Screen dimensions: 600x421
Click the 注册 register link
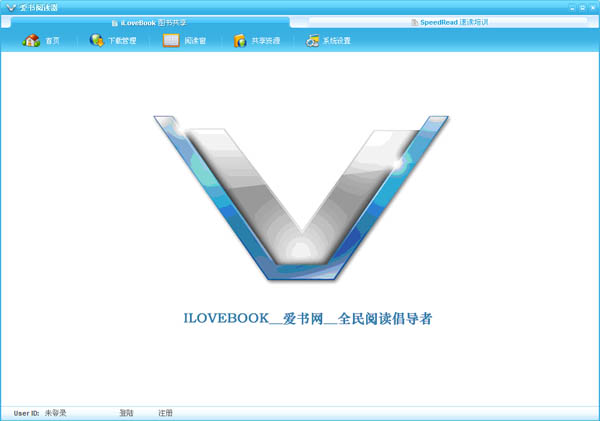tap(165, 413)
